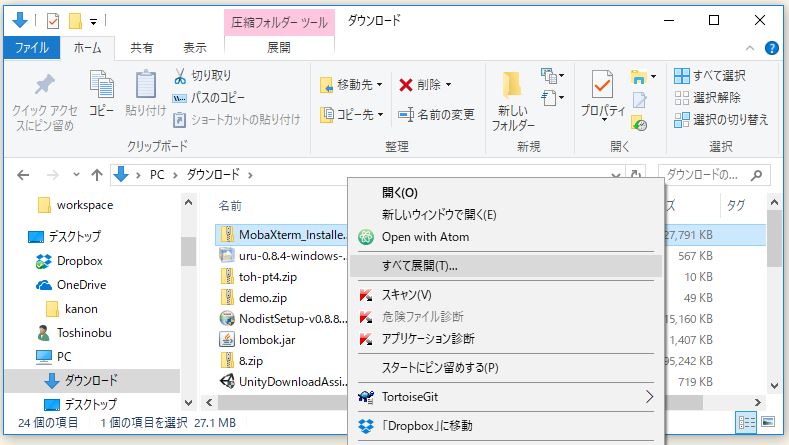Click the Pin to Quick Access icon

[x=44, y=85]
